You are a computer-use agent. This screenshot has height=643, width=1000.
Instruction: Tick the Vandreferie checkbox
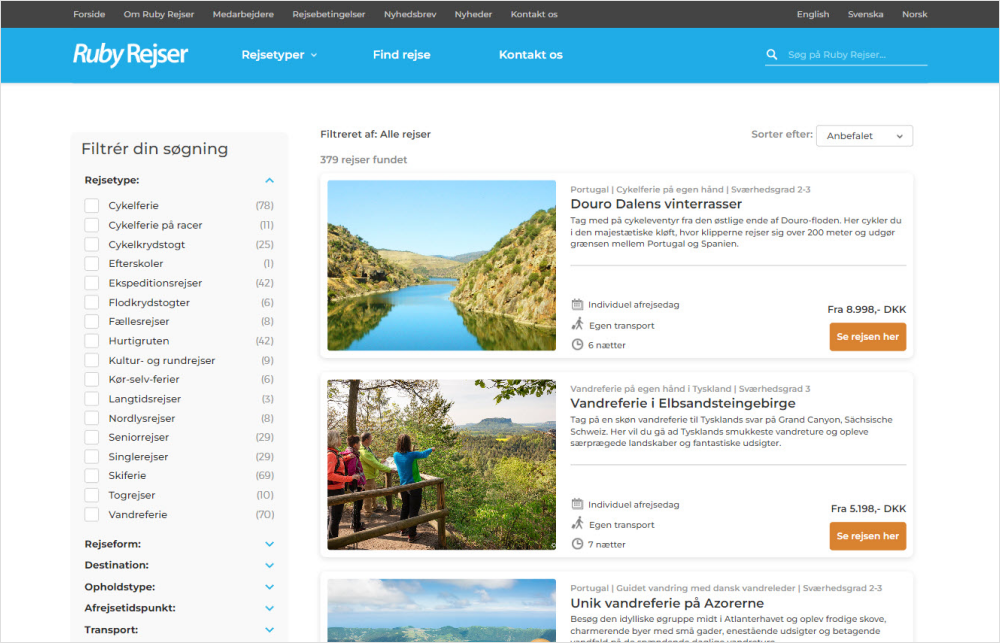(x=92, y=514)
